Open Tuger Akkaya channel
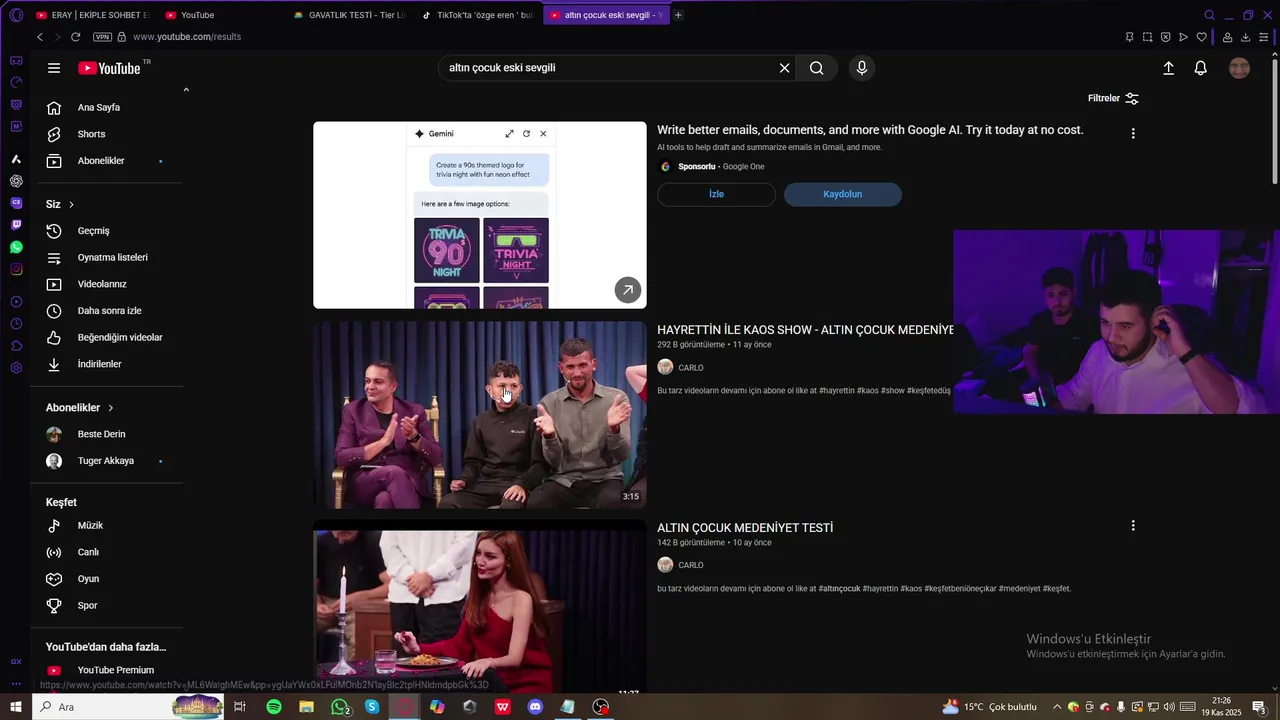The height and width of the screenshot is (720, 1280). [107, 461]
